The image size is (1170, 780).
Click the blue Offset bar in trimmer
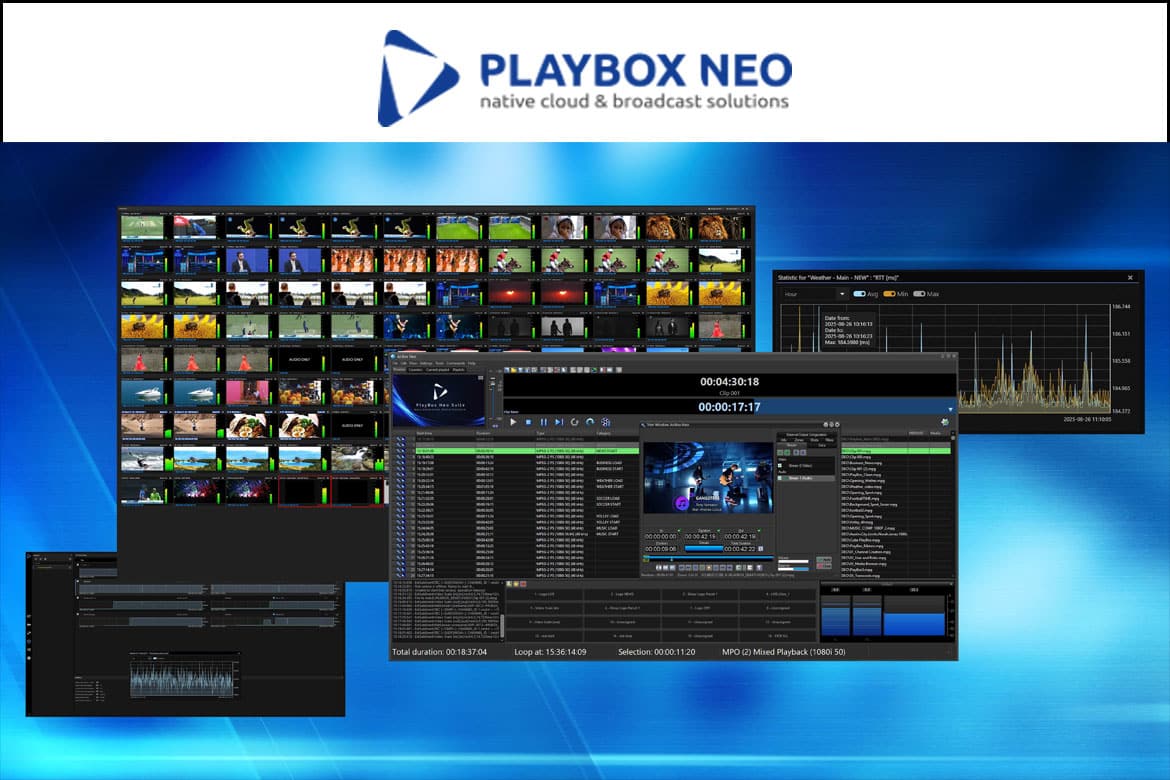[x=704, y=549]
